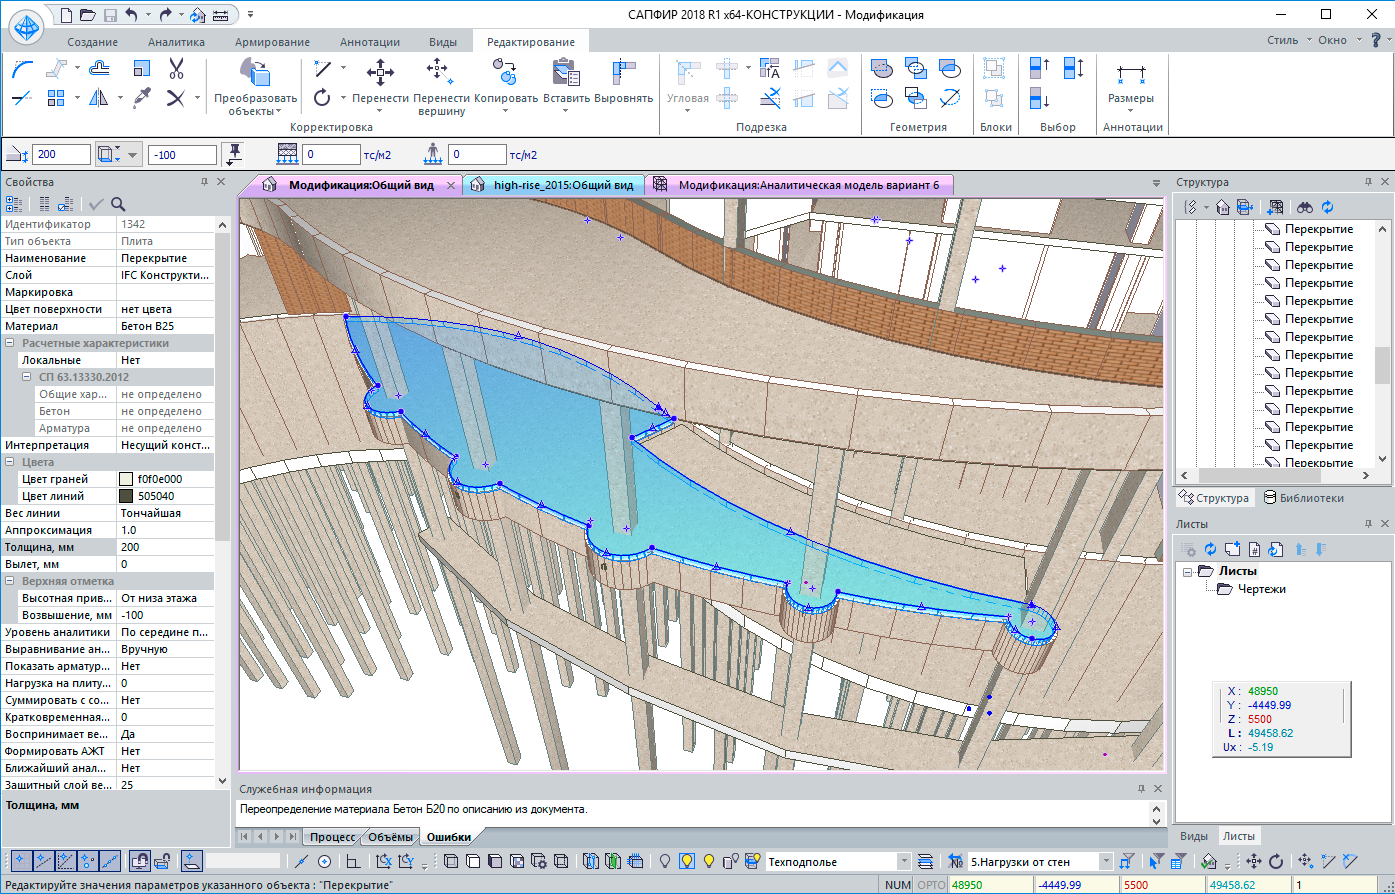Click the Цвет граней color swatch
Screen dimensions: 1395x894
tap(126, 479)
